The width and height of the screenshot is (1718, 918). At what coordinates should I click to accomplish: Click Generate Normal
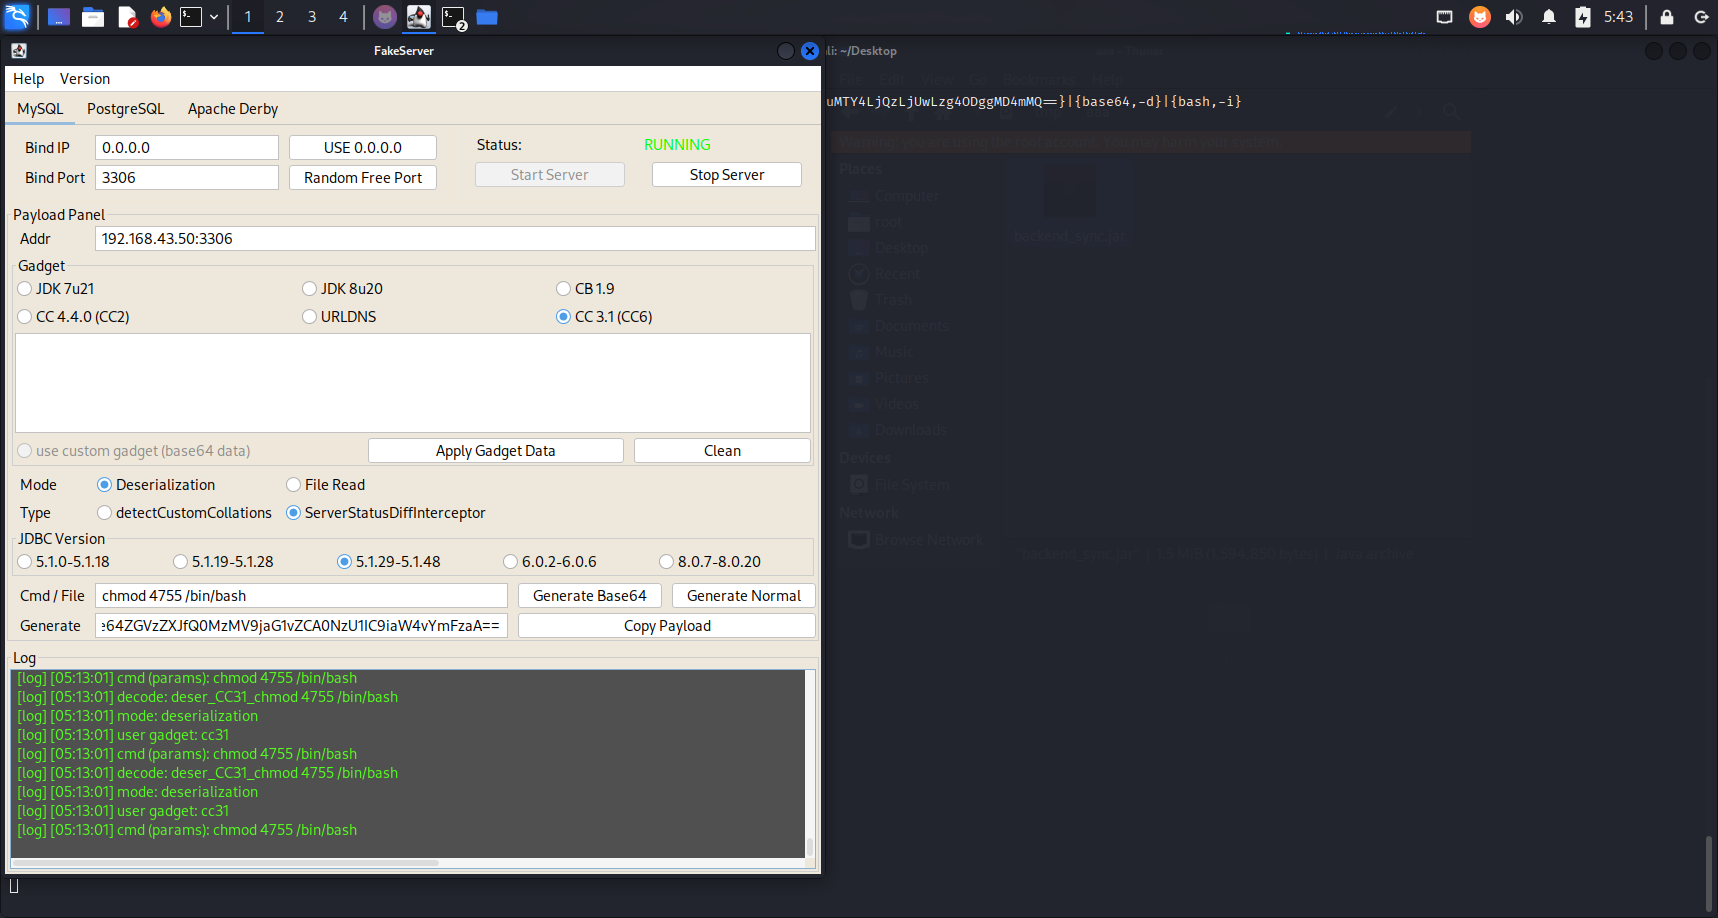tap(744, 596)
